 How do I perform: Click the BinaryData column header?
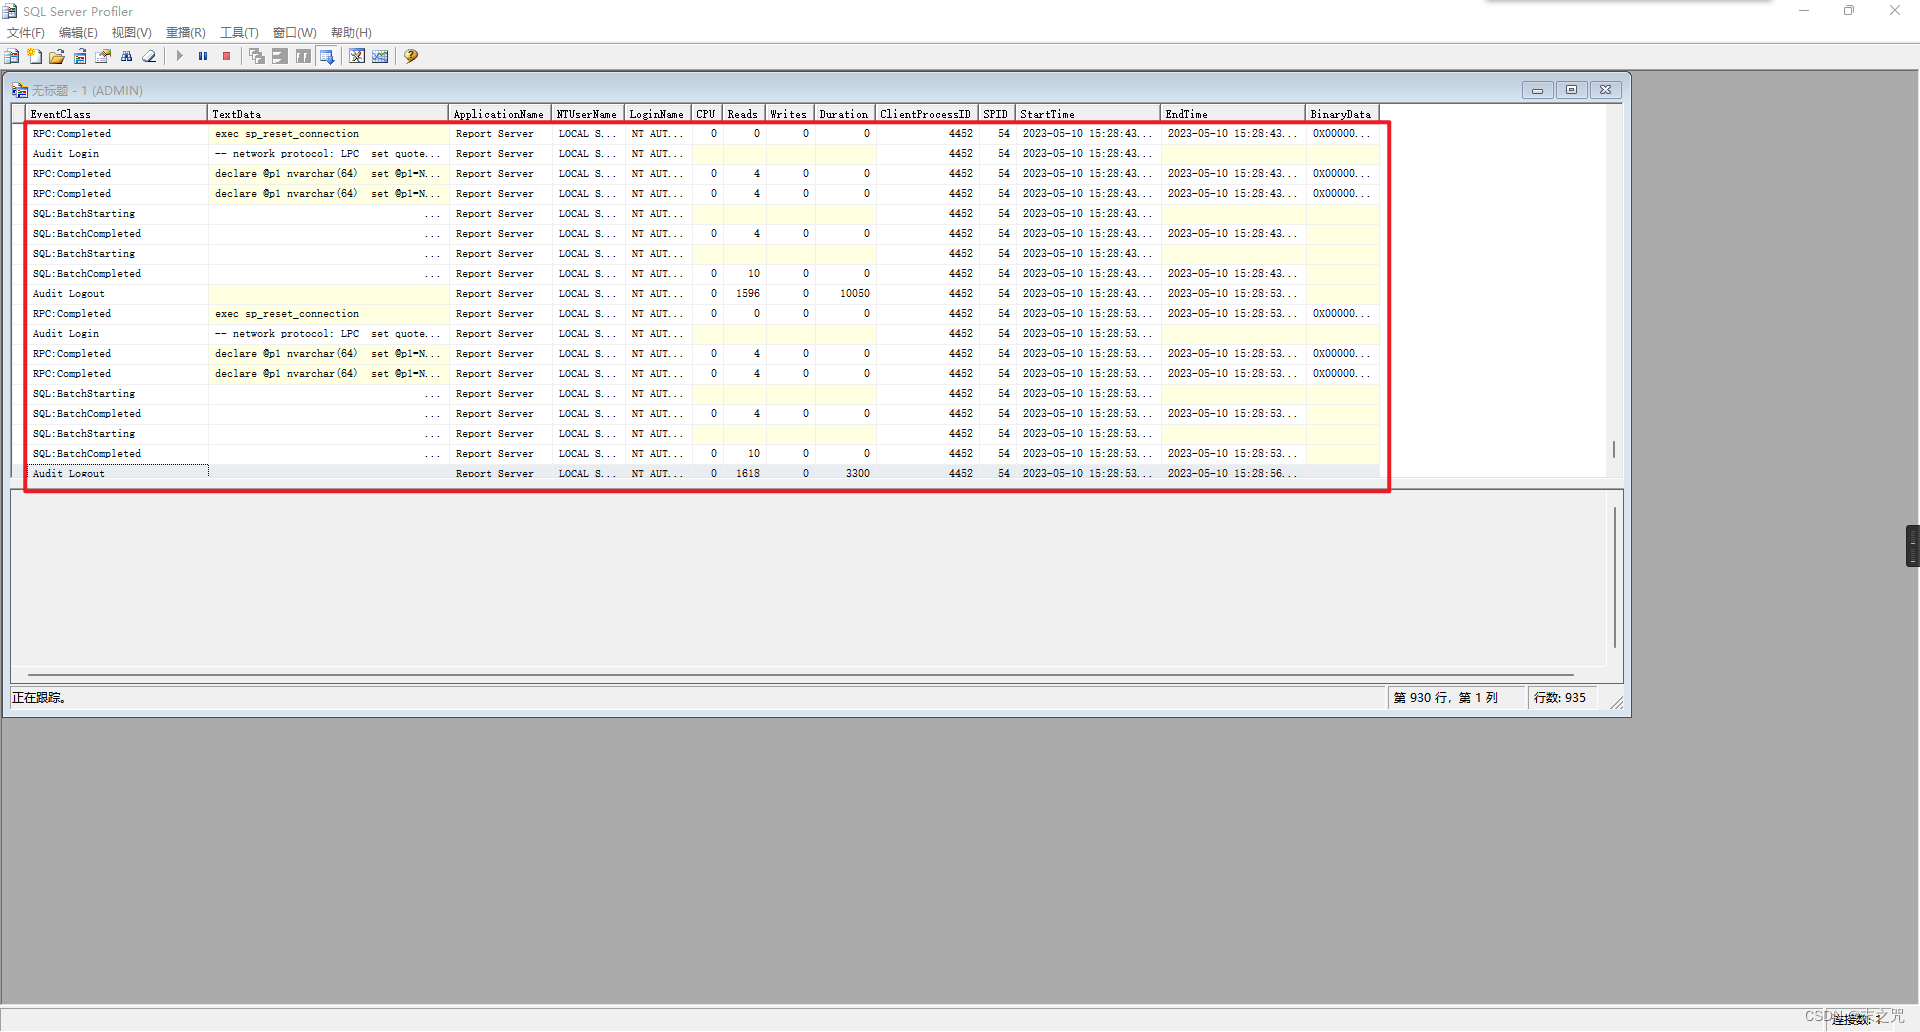[1343, 114]
